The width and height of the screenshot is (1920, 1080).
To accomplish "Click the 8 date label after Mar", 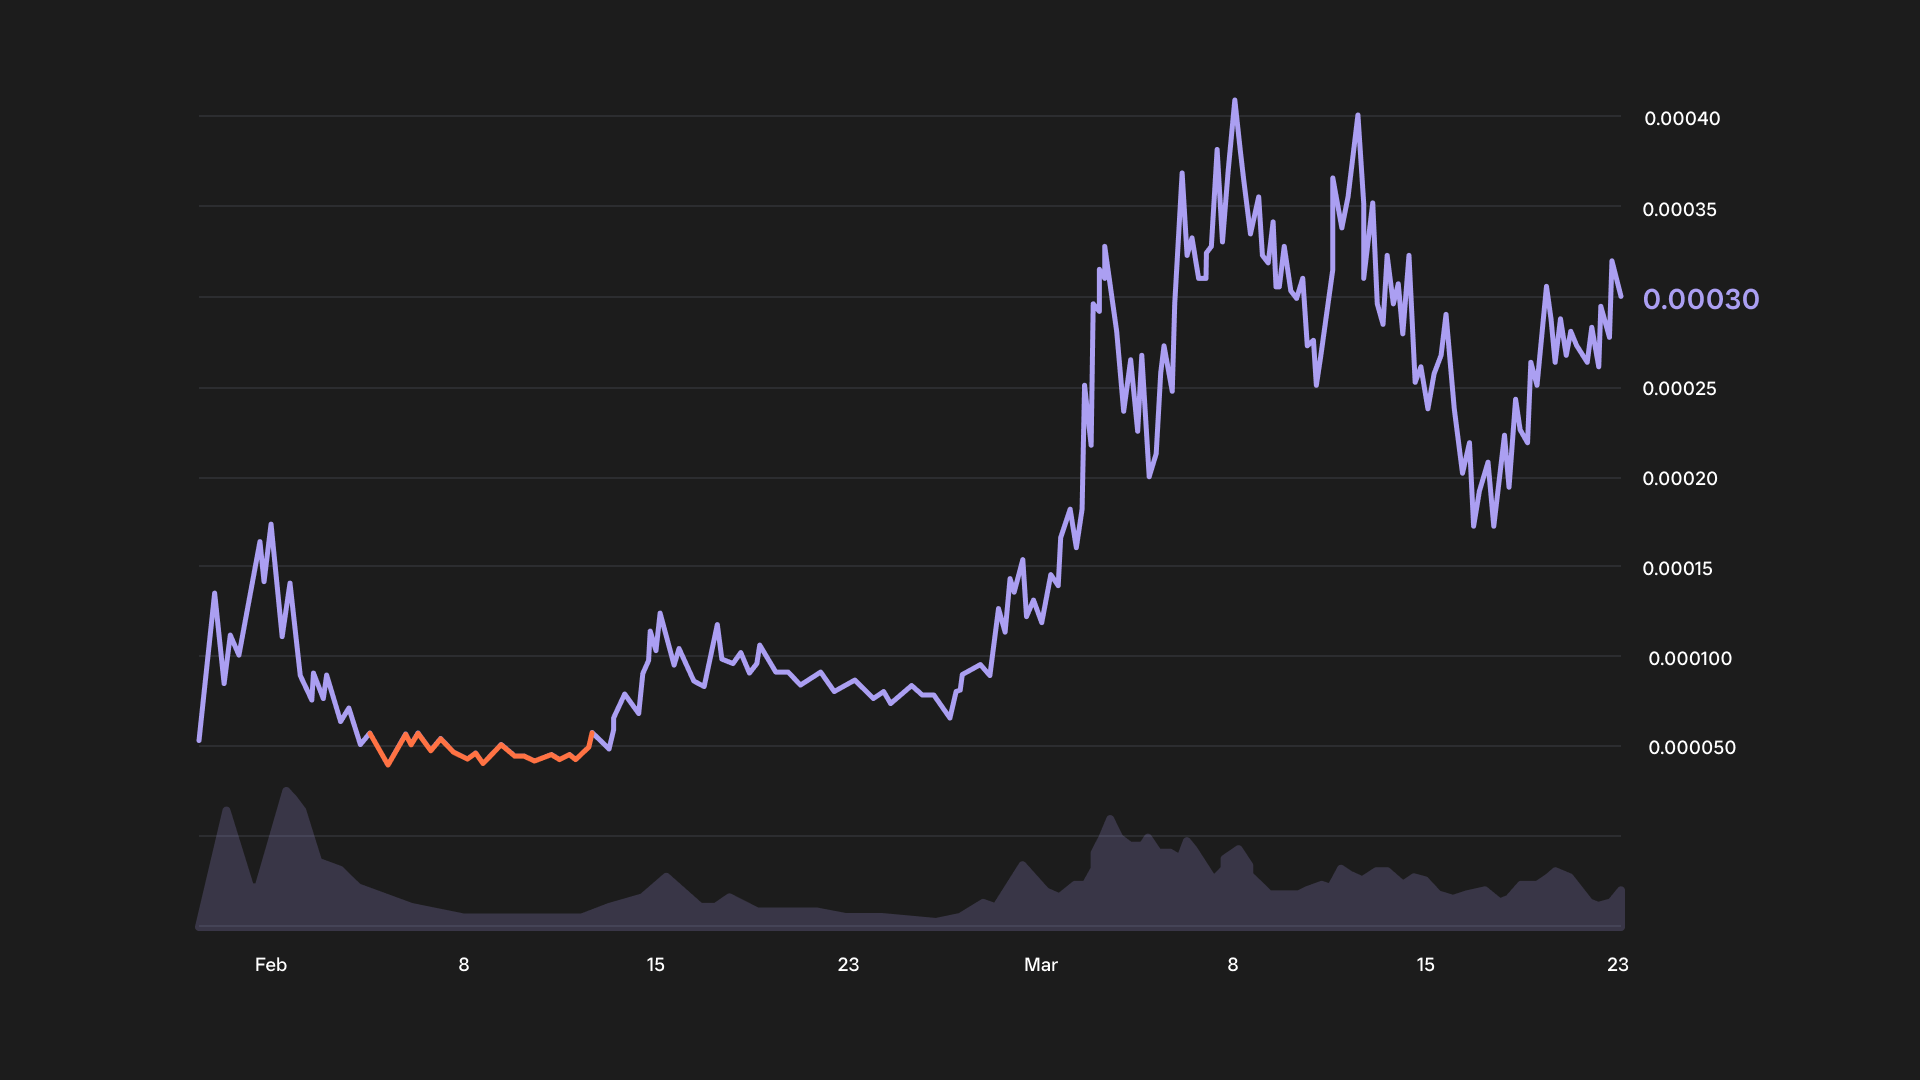I will pos(1232,964).
